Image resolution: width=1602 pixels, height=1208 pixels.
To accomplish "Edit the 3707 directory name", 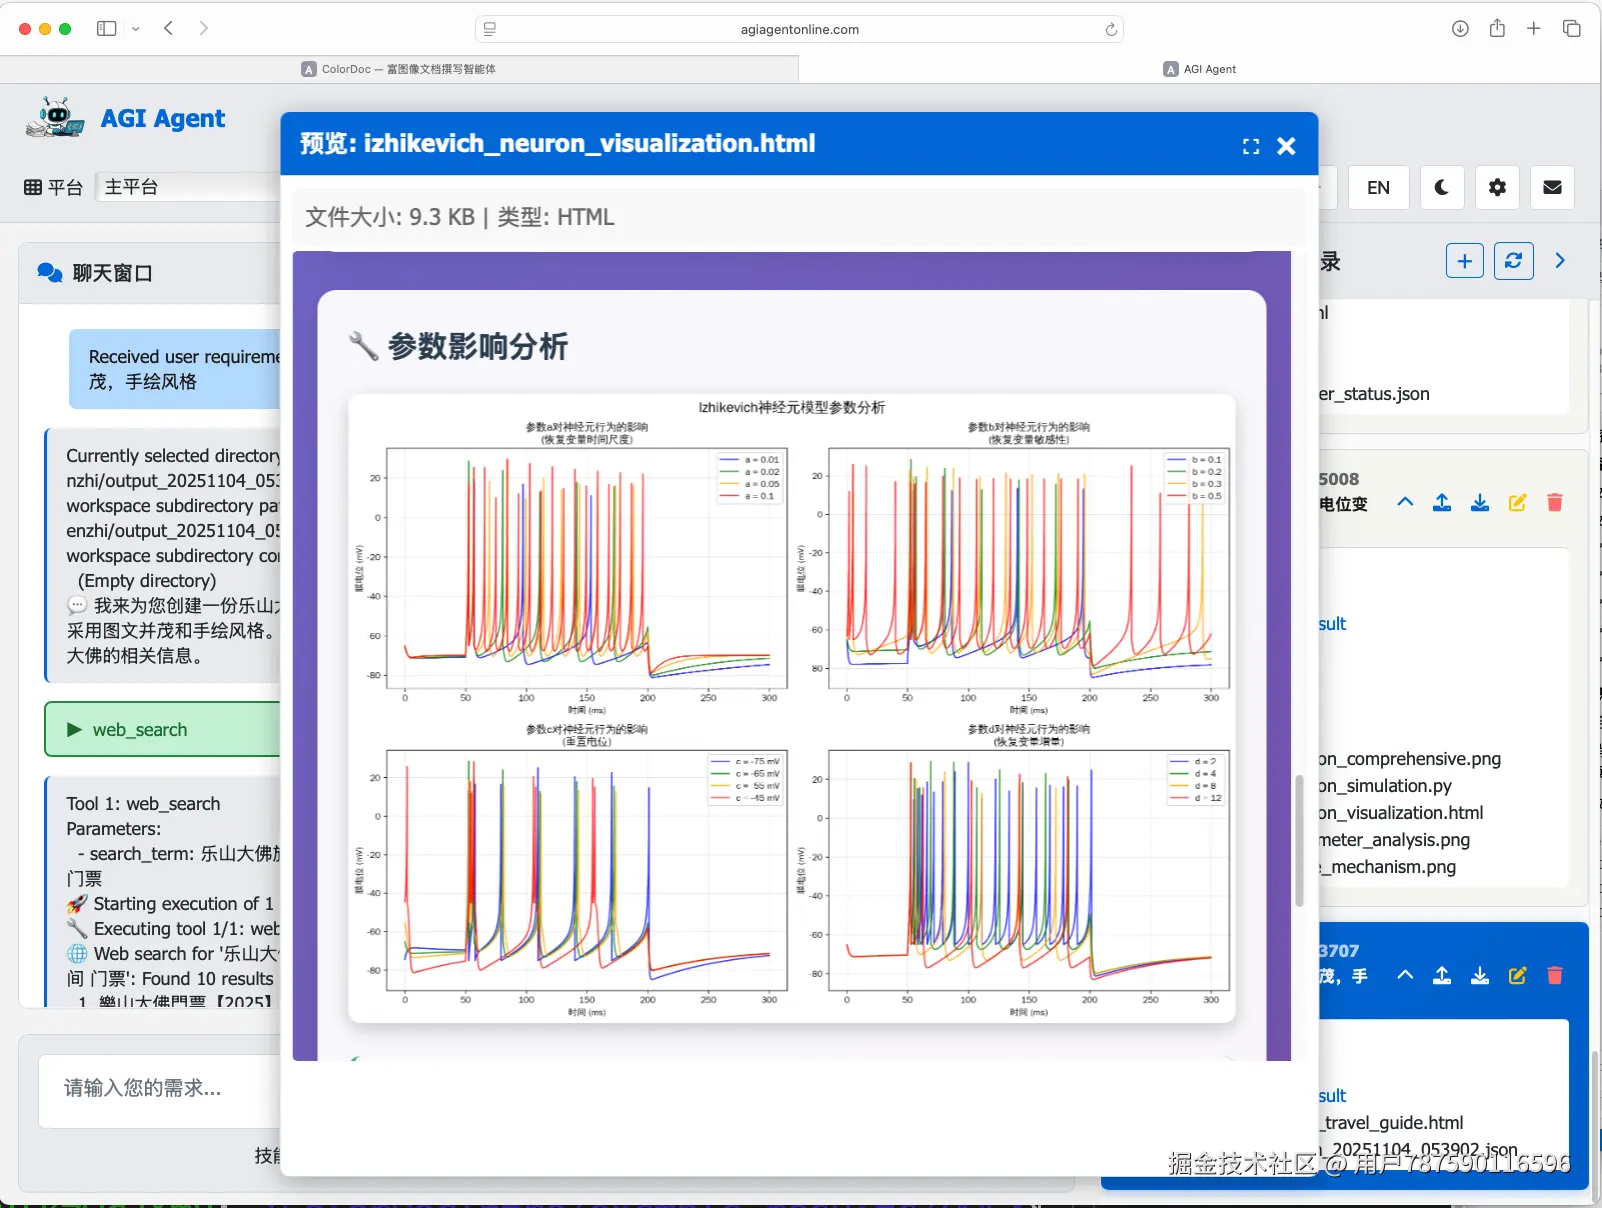I will (1517, 975).
